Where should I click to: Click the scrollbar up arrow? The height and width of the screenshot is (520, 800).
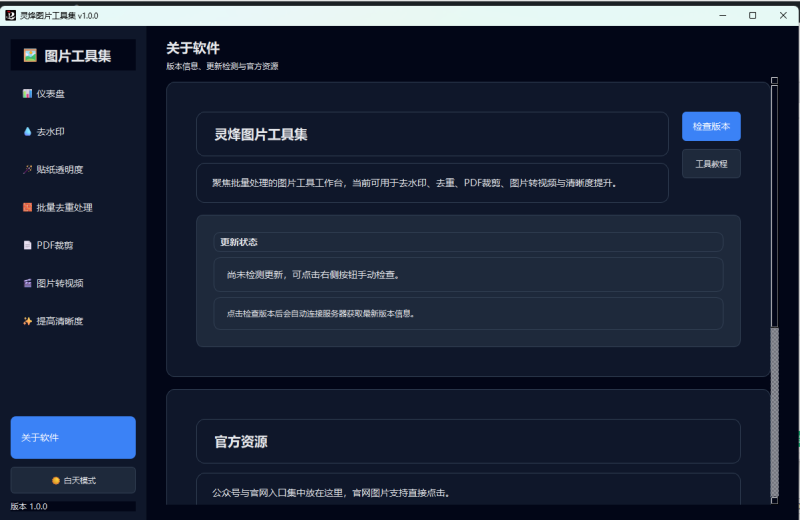click(774, 81)
